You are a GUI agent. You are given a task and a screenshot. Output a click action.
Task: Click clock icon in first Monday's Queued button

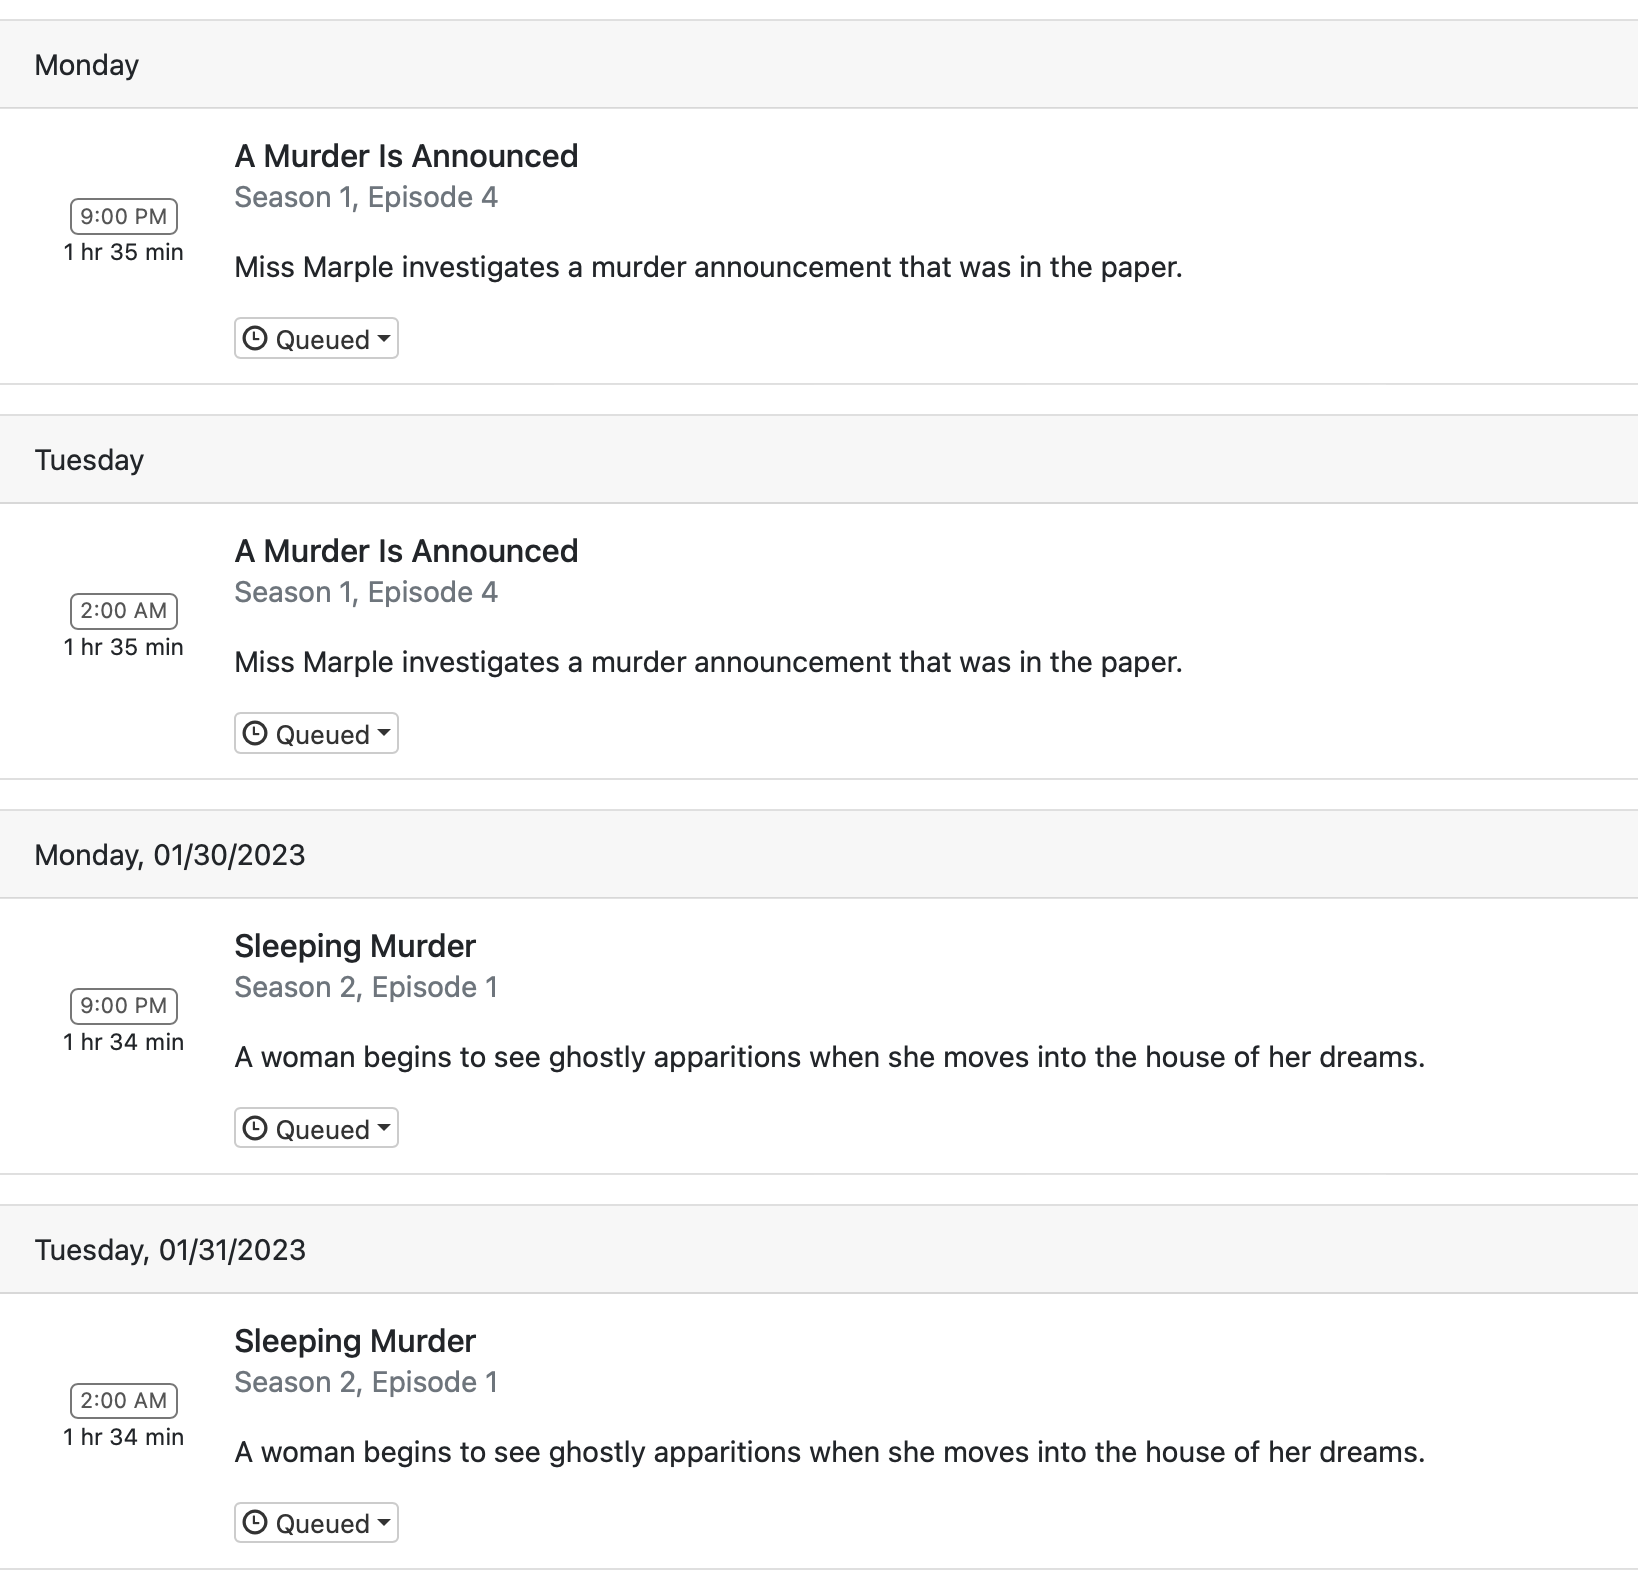pos(255,339)
